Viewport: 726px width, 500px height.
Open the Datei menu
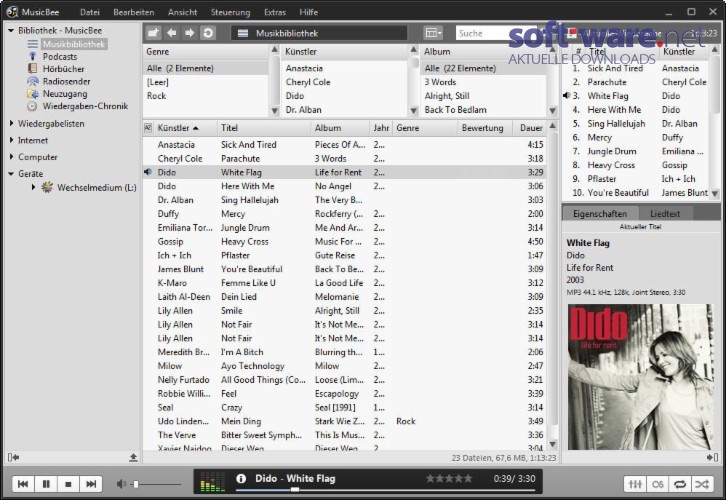point(89,12)
